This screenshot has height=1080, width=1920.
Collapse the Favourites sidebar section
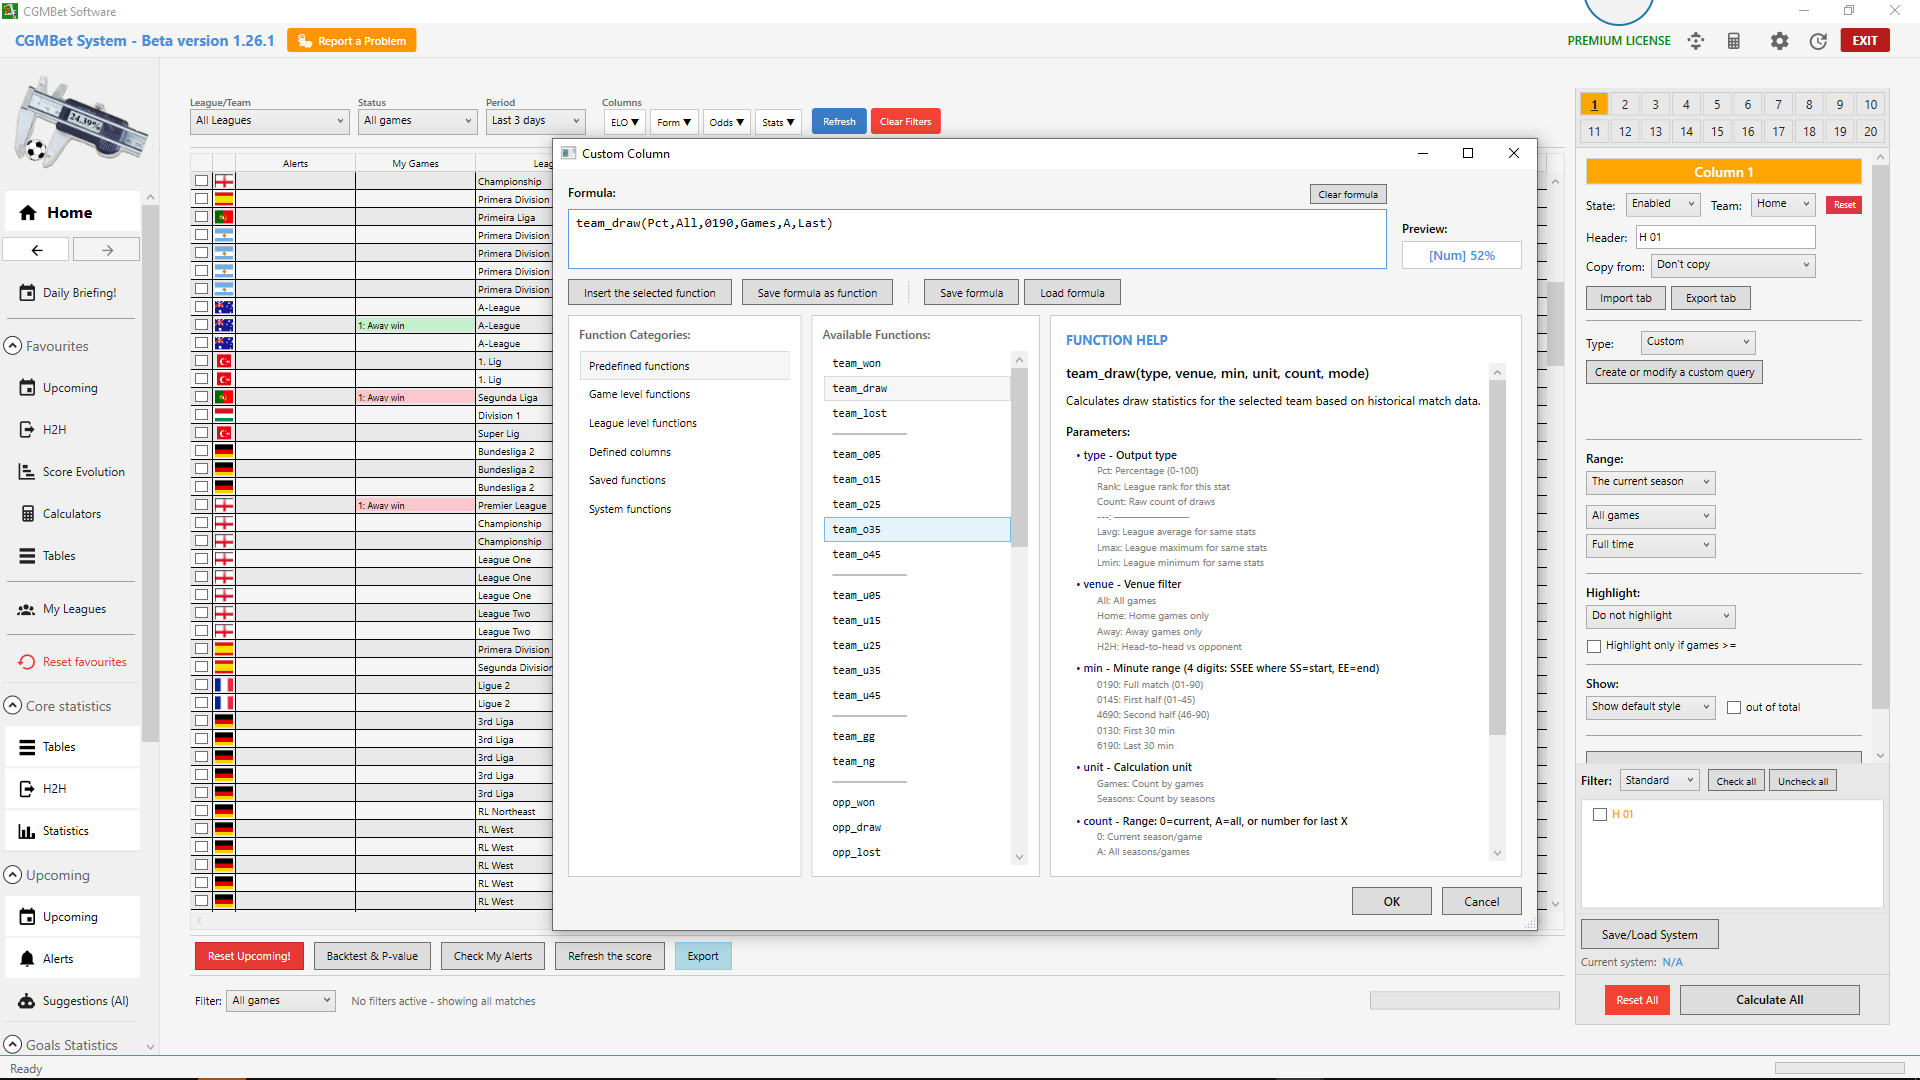pyautogui.click(x=12, y=345)
